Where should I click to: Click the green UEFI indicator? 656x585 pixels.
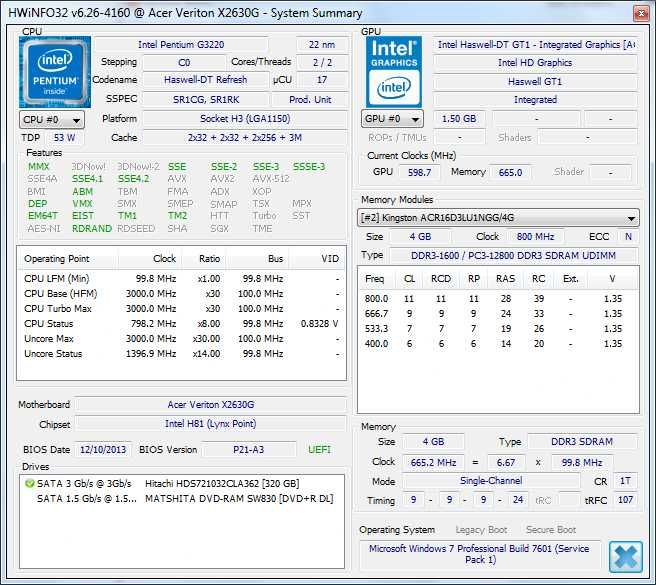coord(319,450)
